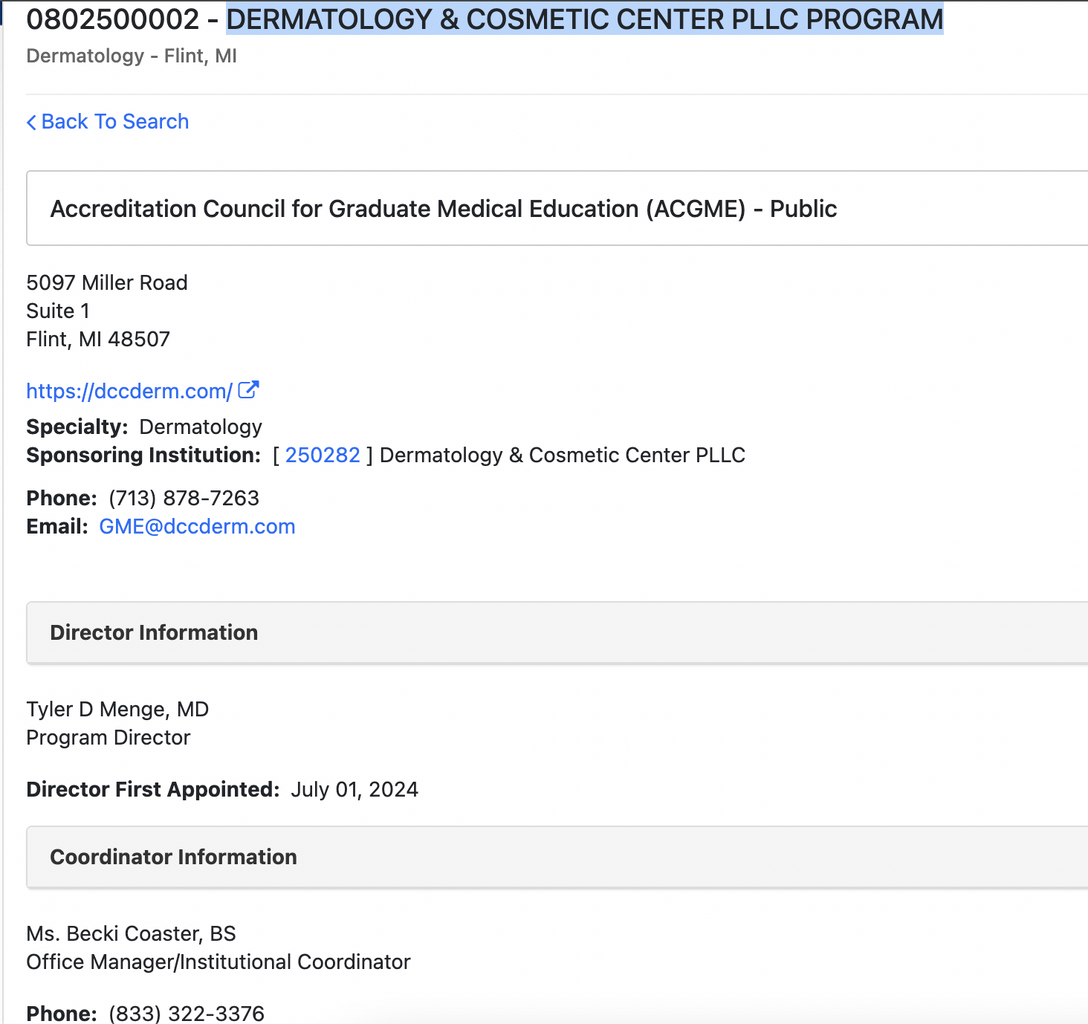Click the 5097 Miller Road address line
The height and width of the screenshot is (1024, 1088).
107,283
